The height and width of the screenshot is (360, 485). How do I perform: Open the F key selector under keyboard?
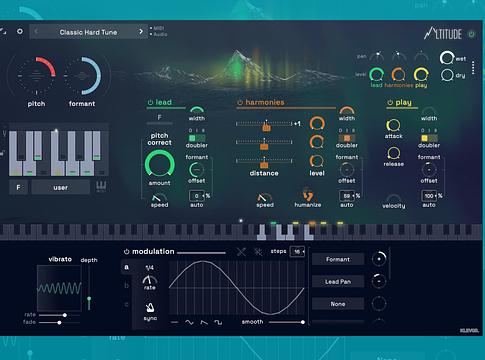pyautogui.click(x=18, y=187)
